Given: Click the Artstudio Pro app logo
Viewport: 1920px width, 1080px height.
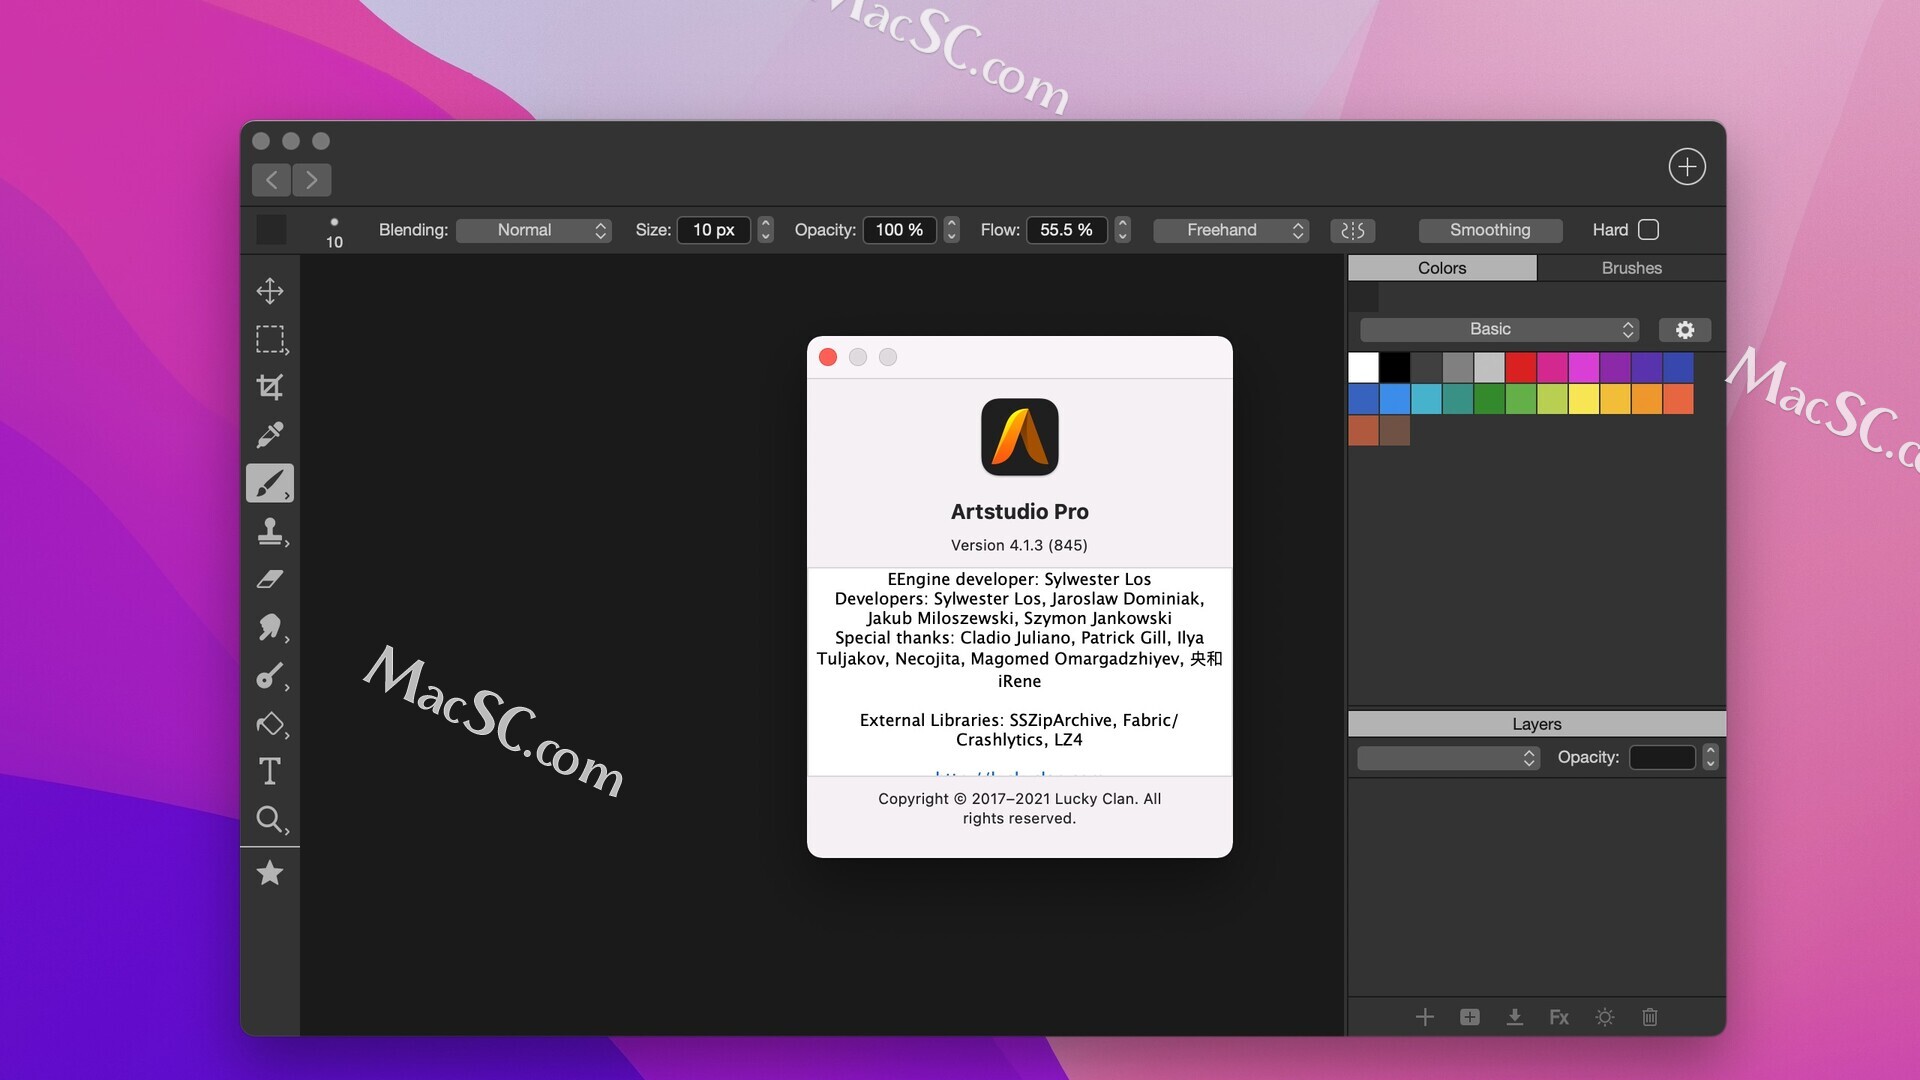Looking at the screenshot, I should tap(1019, 437).
